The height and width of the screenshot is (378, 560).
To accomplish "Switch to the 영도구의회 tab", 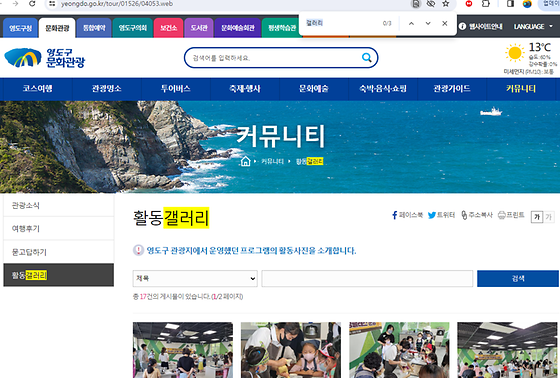I will point(132,28).
